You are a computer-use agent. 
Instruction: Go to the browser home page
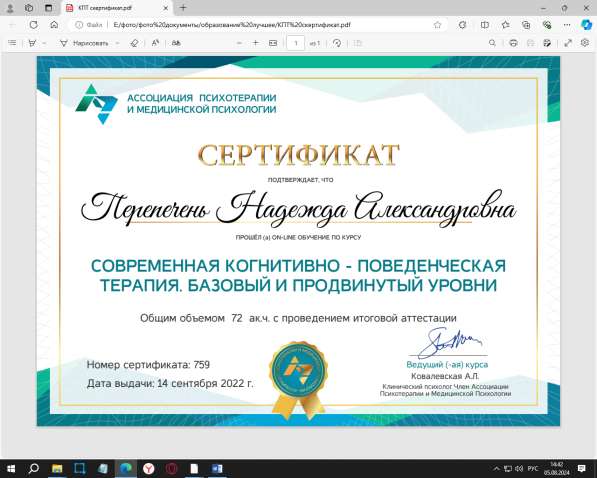tap(54, 25)
